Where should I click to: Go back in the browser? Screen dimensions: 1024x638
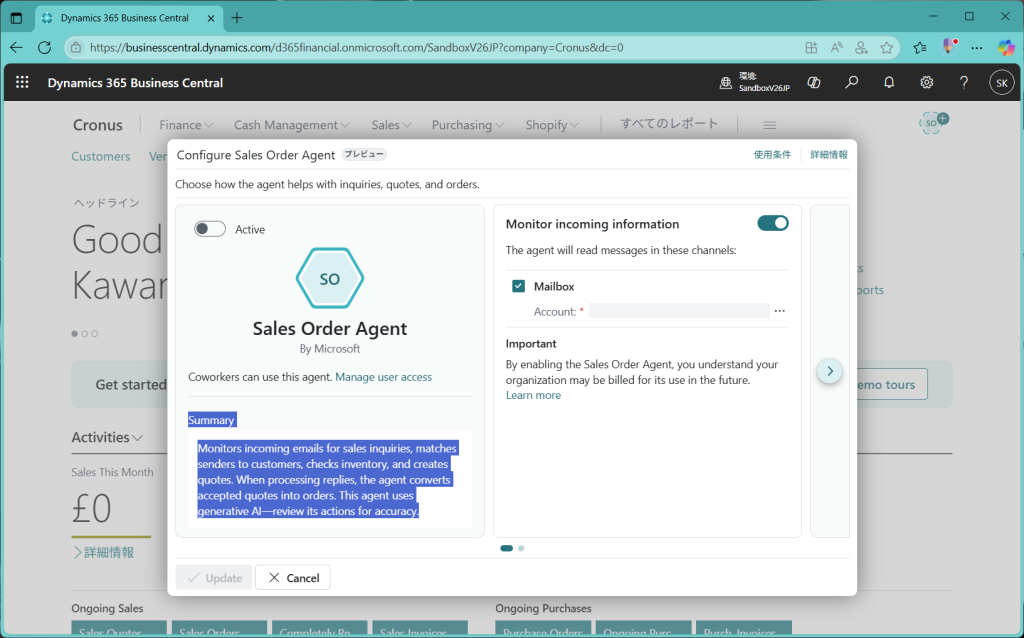[x=16, y=47]
